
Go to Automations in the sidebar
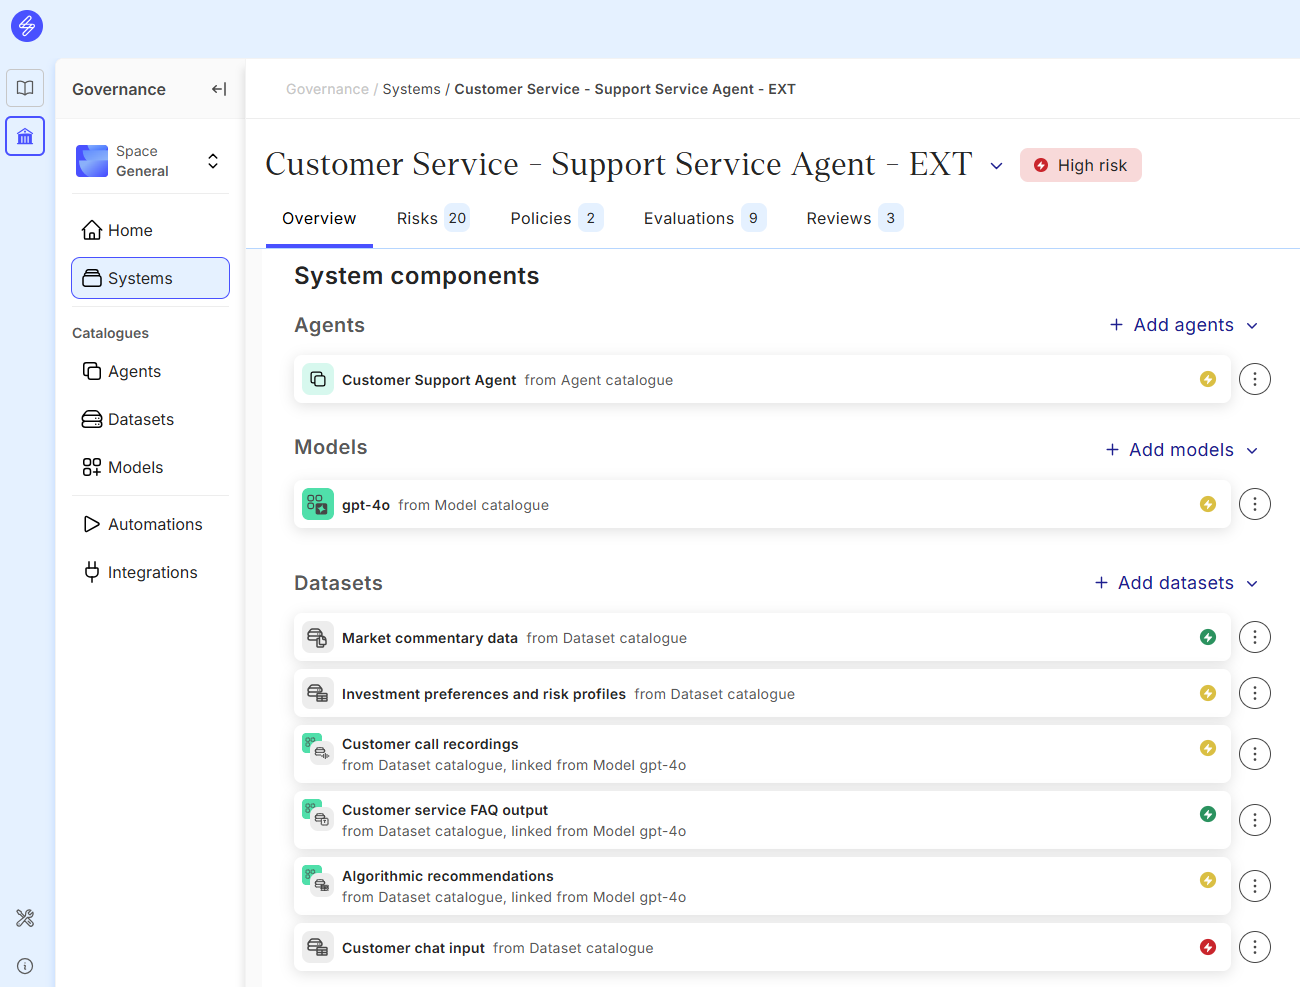coord(154,524)
